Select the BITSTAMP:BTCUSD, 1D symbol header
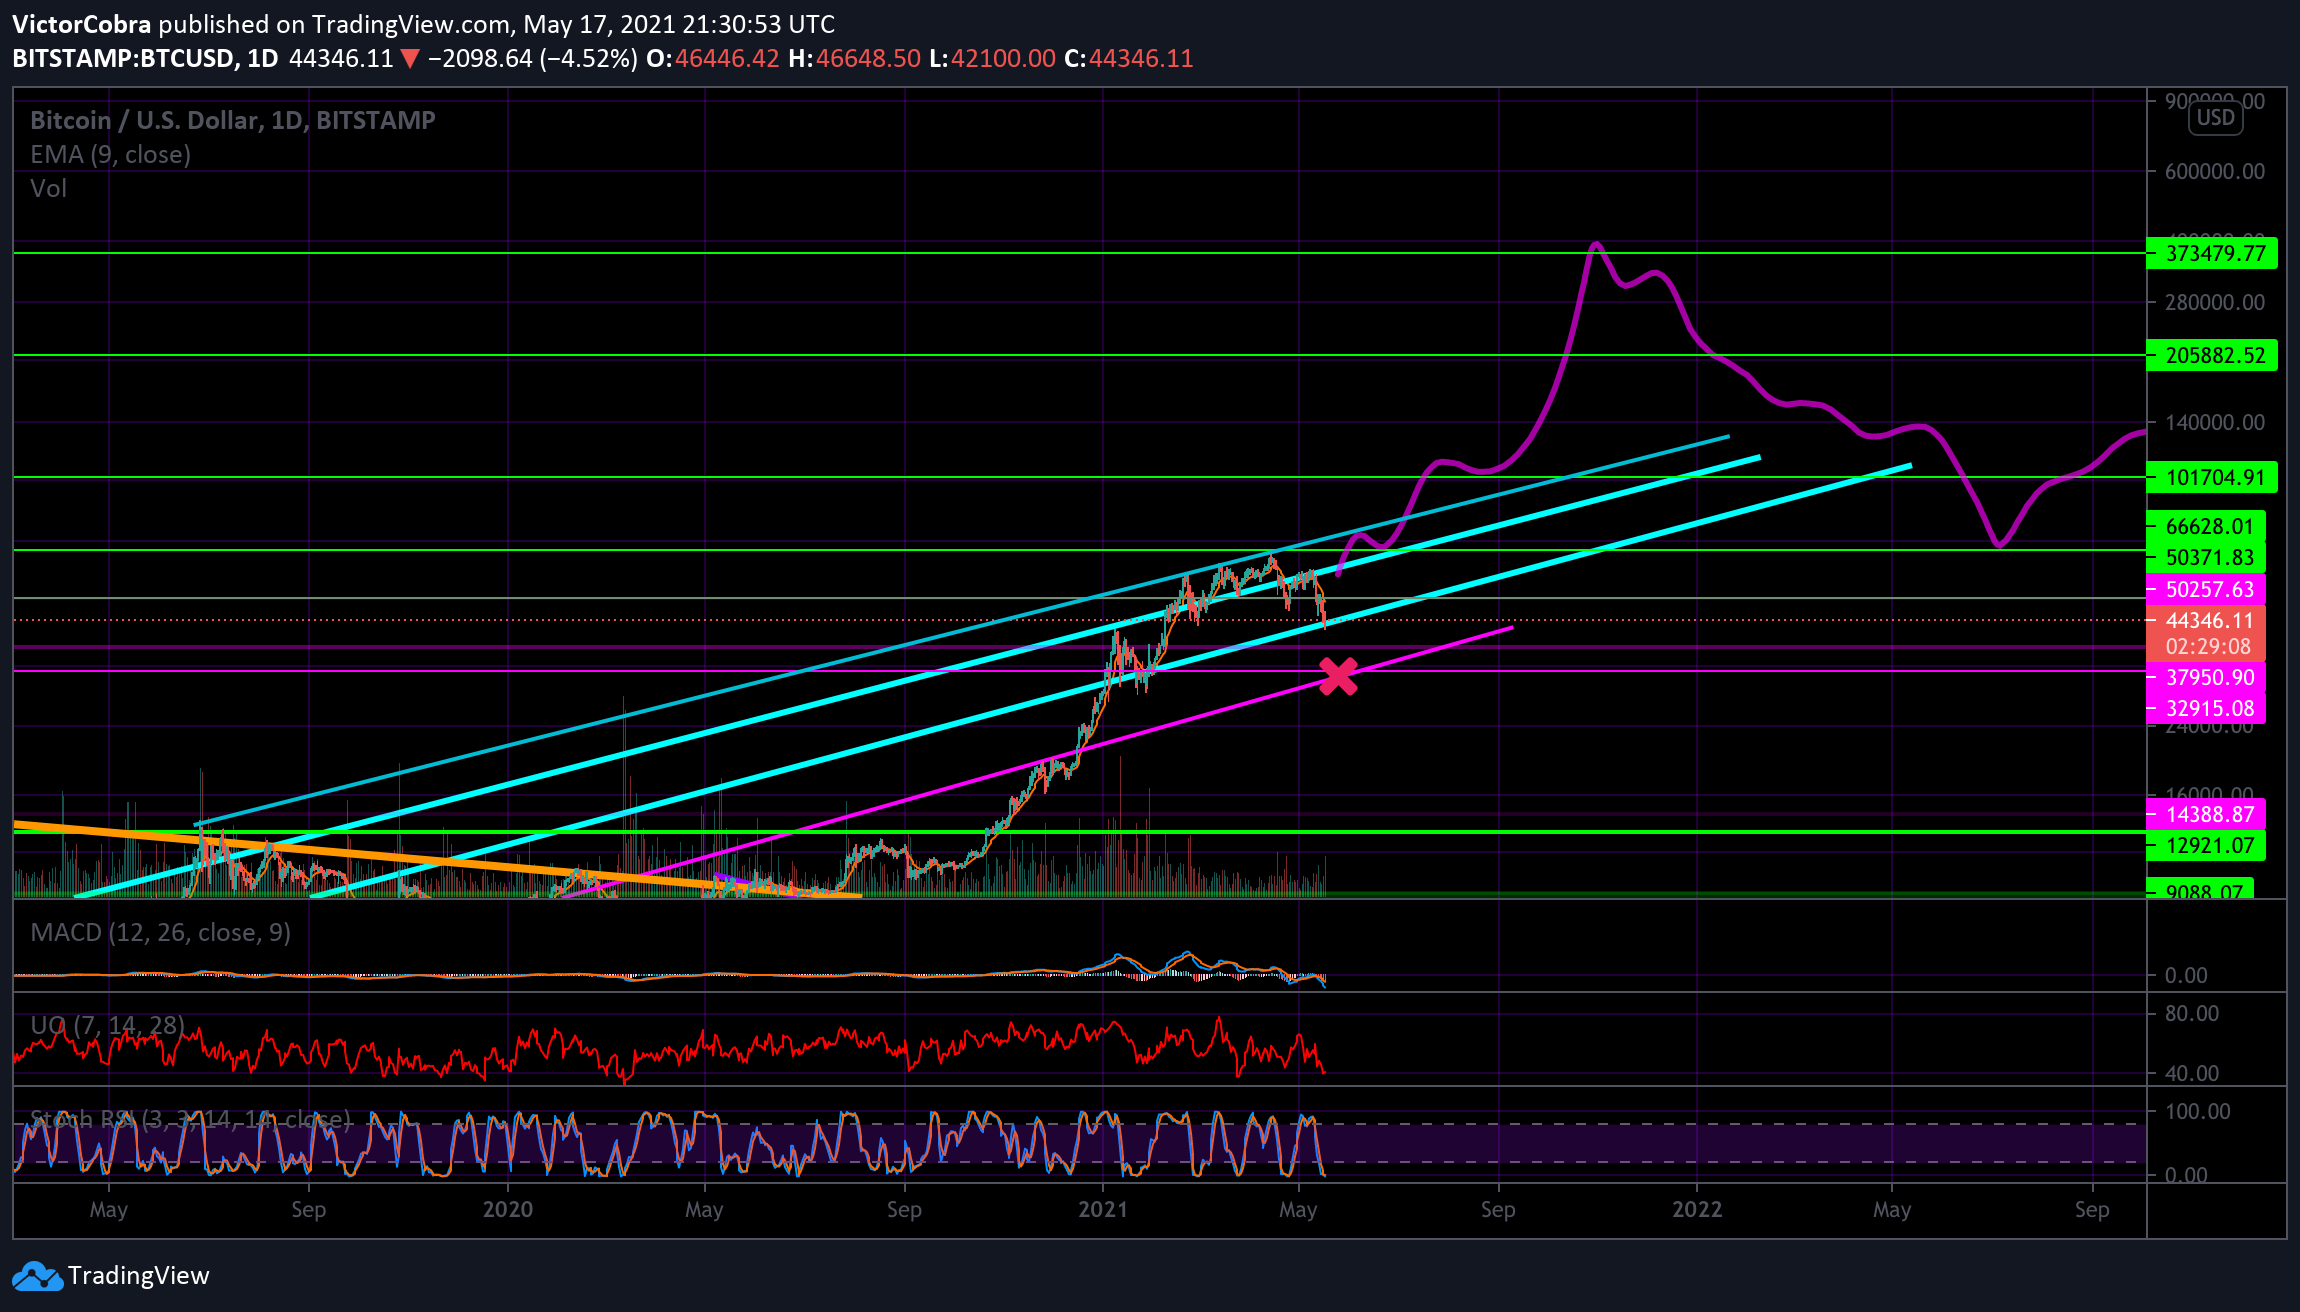This screenshot has height=1312, width=2300. coord(145,58)
